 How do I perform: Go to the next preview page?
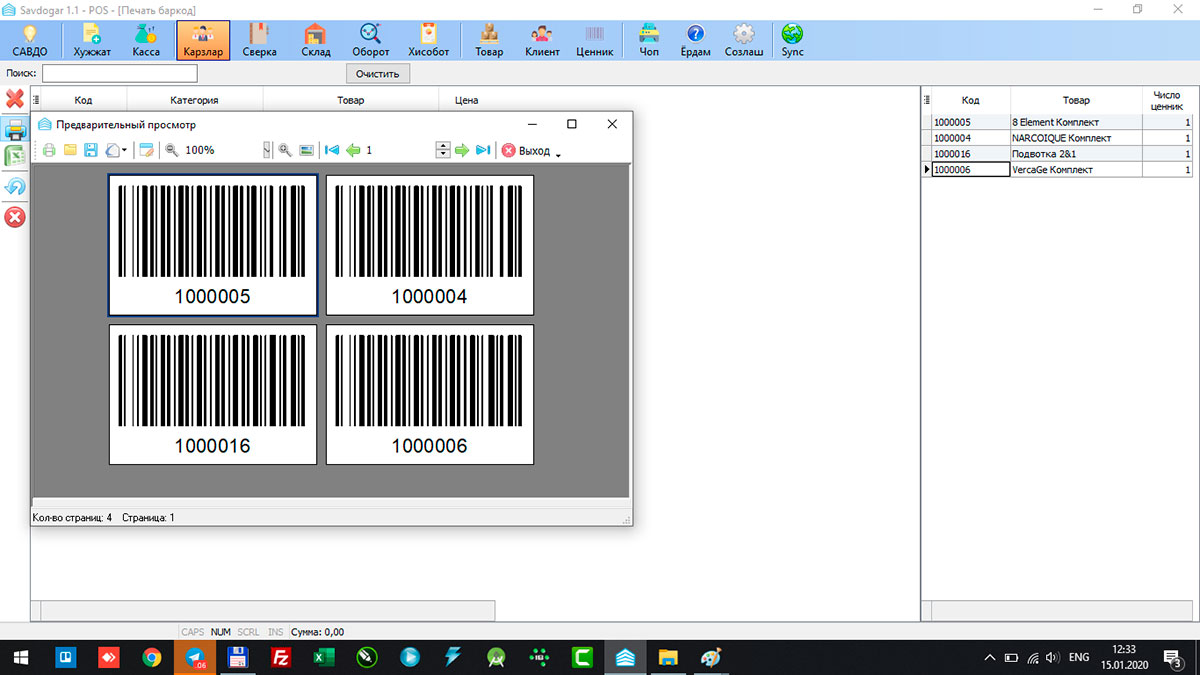(x=462, y=150)
